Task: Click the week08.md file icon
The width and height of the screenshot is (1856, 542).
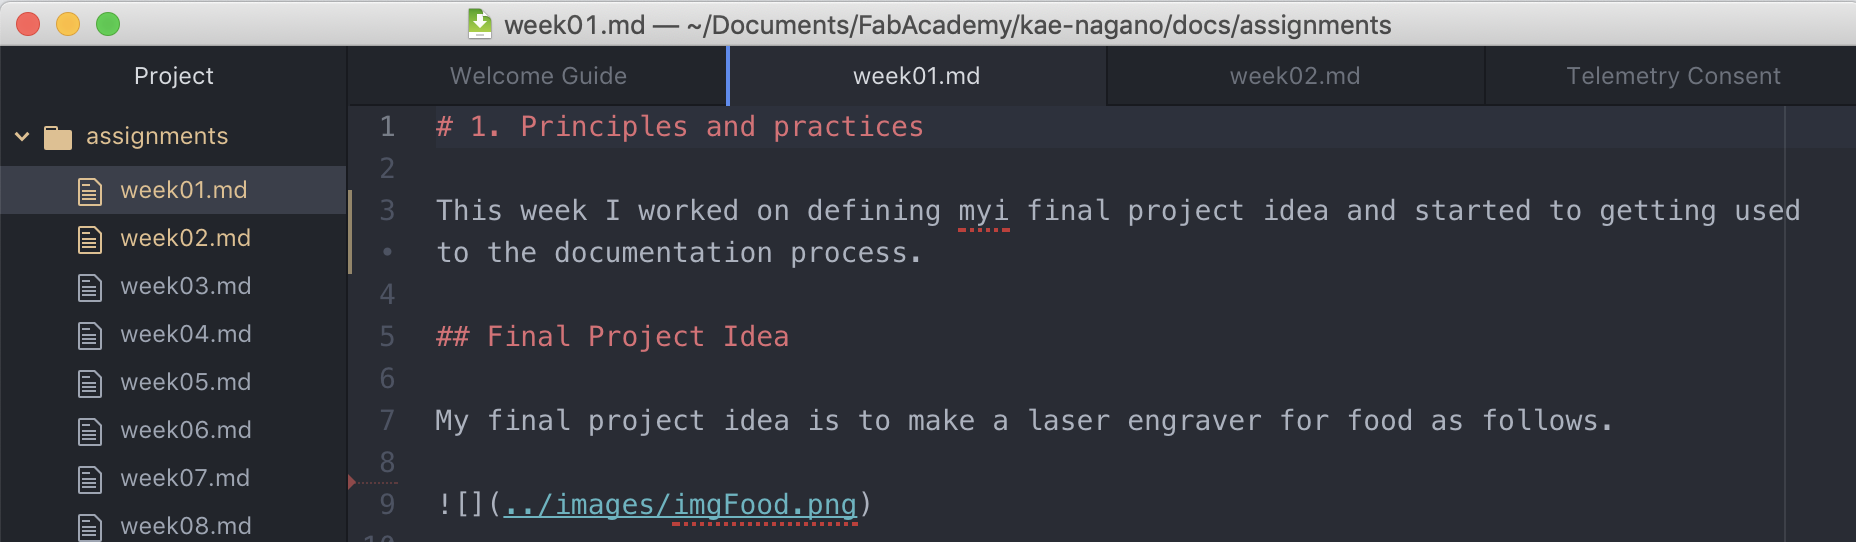Action: tap(90, 526)
